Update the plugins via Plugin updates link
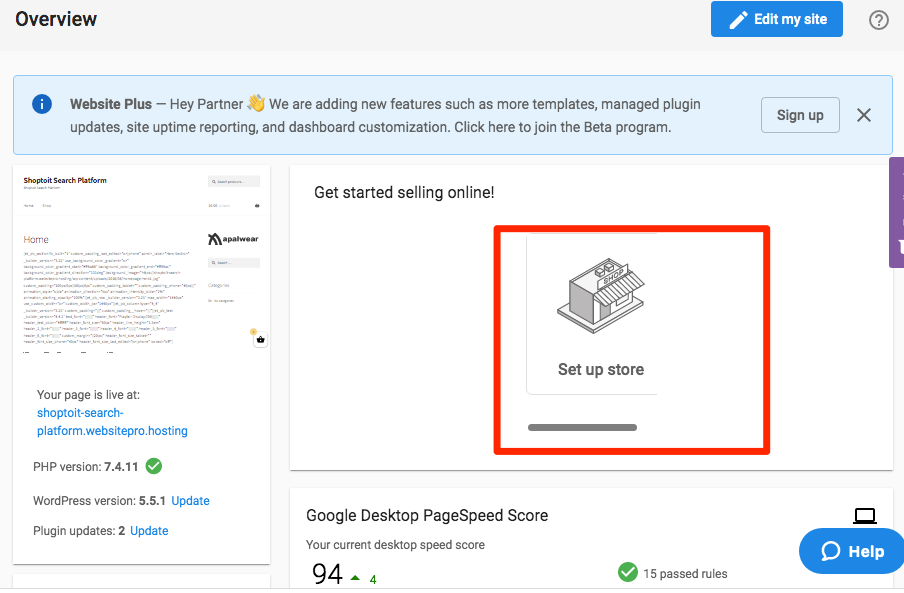Image resolution: width=904 pixels, height=593 pixels. click(x=149, y=531)
